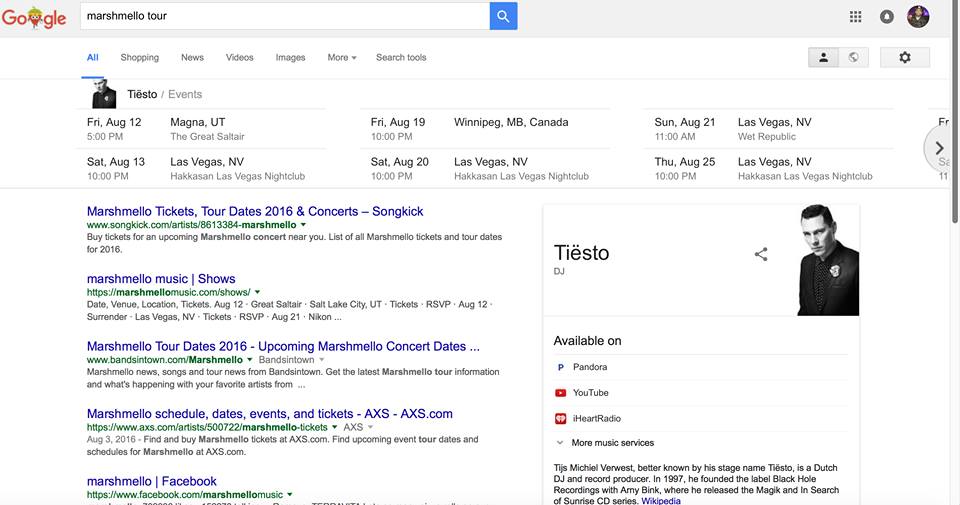
Task: Open Search tools options
Action: pyautogui.click(x=401, y=58)
